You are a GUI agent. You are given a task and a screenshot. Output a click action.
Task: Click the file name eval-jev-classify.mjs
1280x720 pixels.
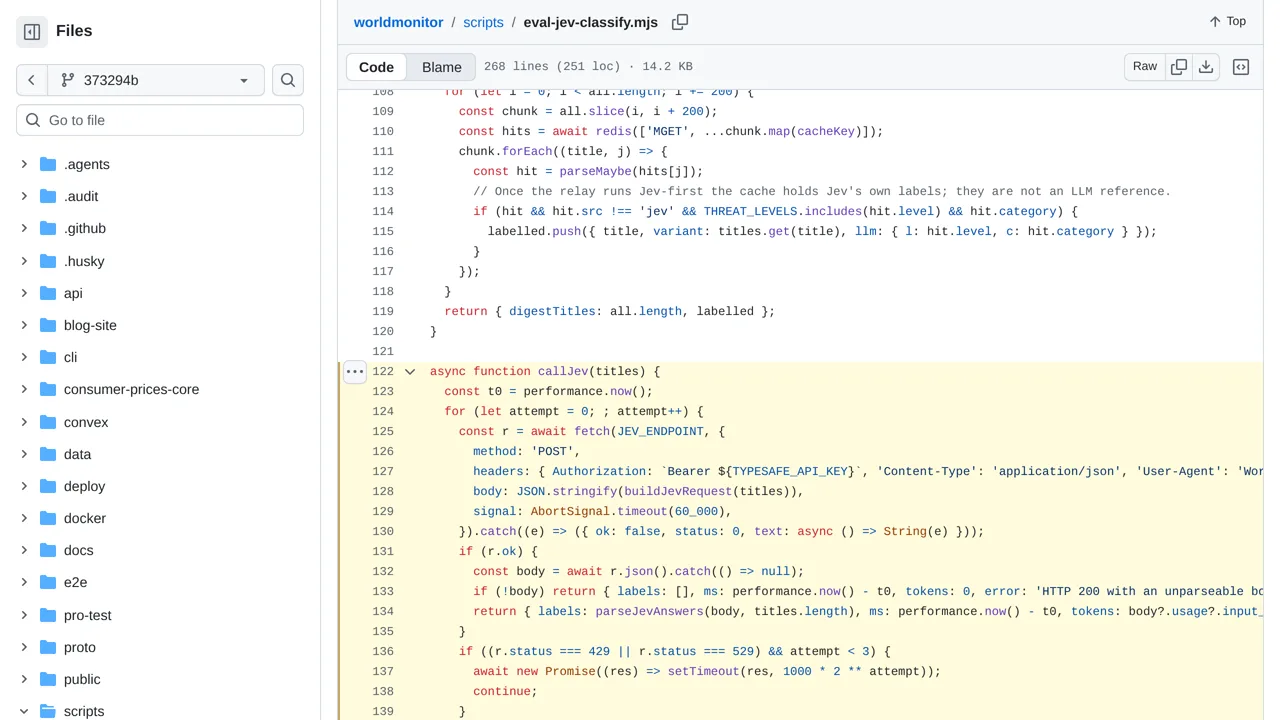pos(591,22)
